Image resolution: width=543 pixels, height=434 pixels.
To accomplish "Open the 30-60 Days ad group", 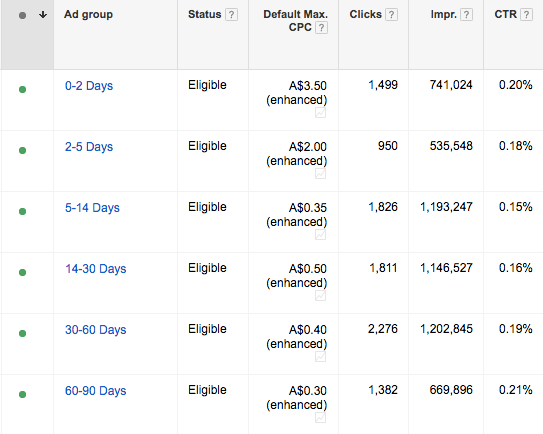I will coord(96,329).
